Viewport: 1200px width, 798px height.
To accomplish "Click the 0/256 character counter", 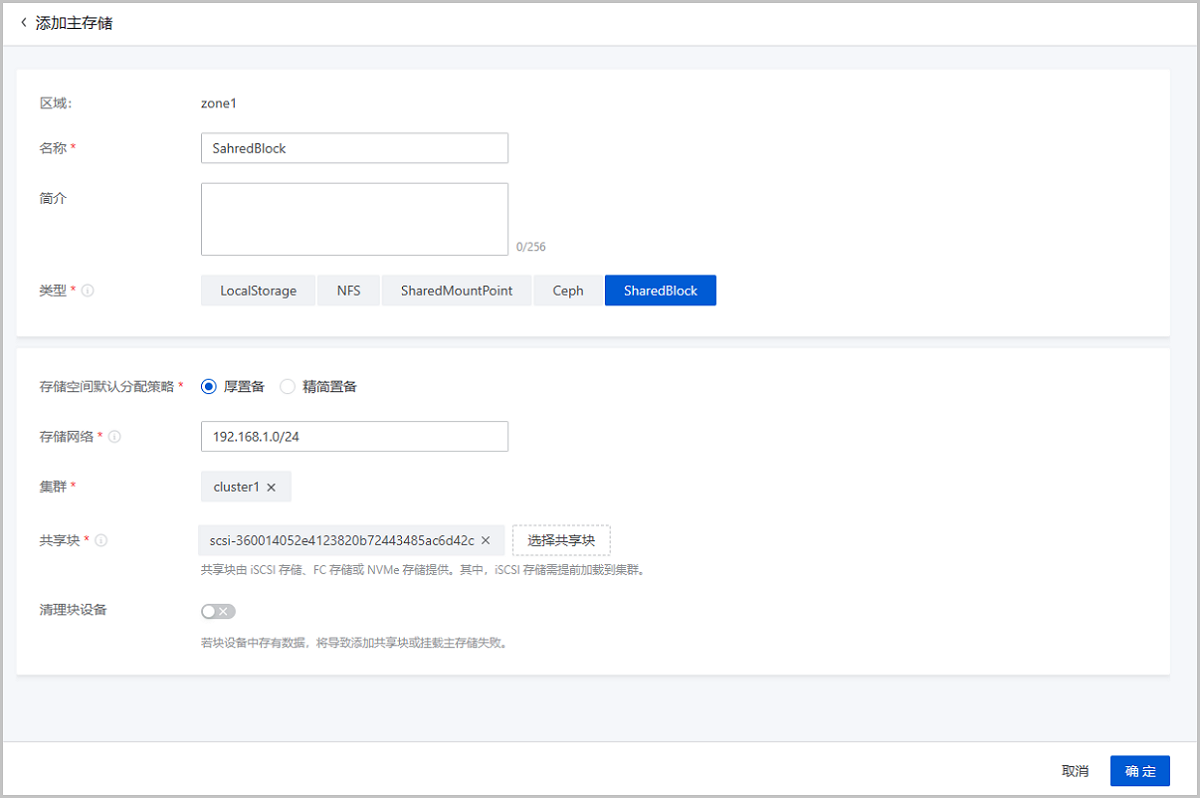I will pyautogui.click(x=535, y=246).
